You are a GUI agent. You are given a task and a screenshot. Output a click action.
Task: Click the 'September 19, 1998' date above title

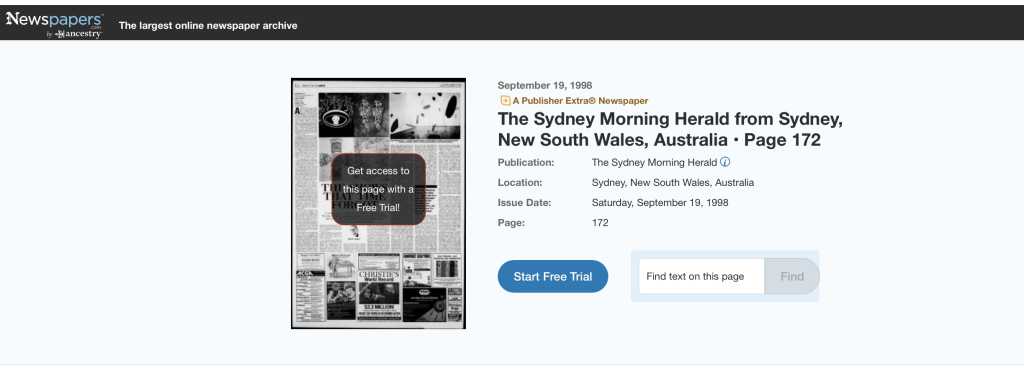(545, 86)
